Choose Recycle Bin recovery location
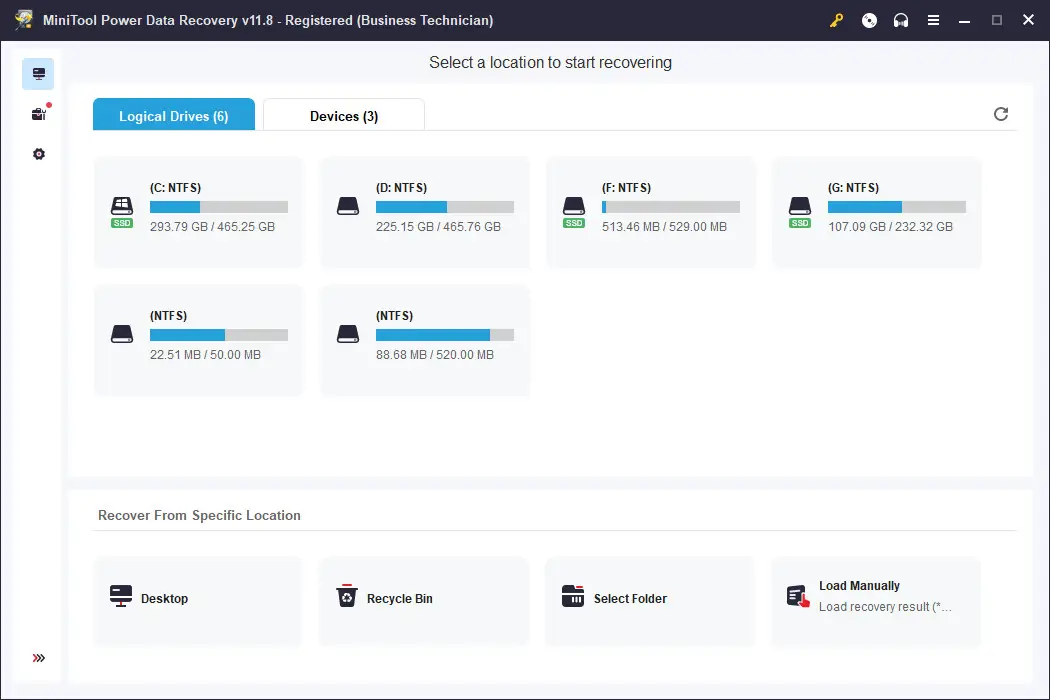The image size is (1050, 700). tap(424, 601)
